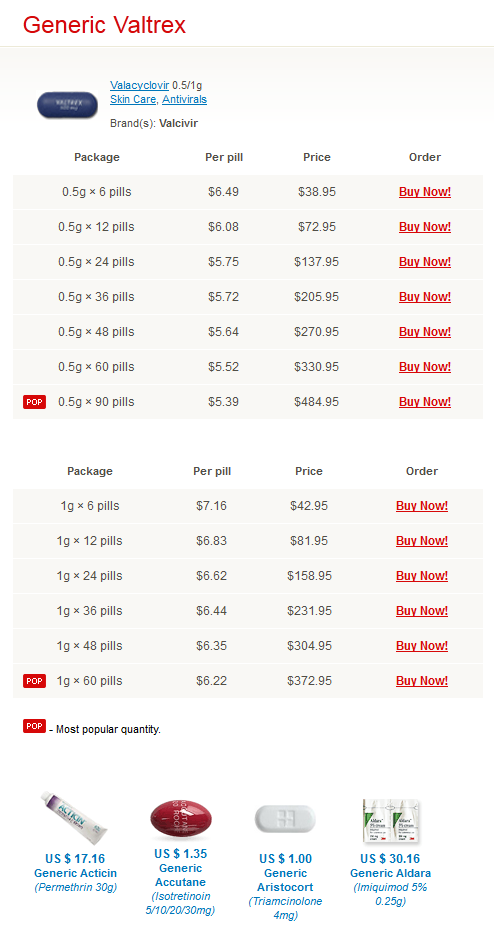This screenshot has height=938, width=494.
Task: Open the Valacyclovir link
Action: point(139,86)
